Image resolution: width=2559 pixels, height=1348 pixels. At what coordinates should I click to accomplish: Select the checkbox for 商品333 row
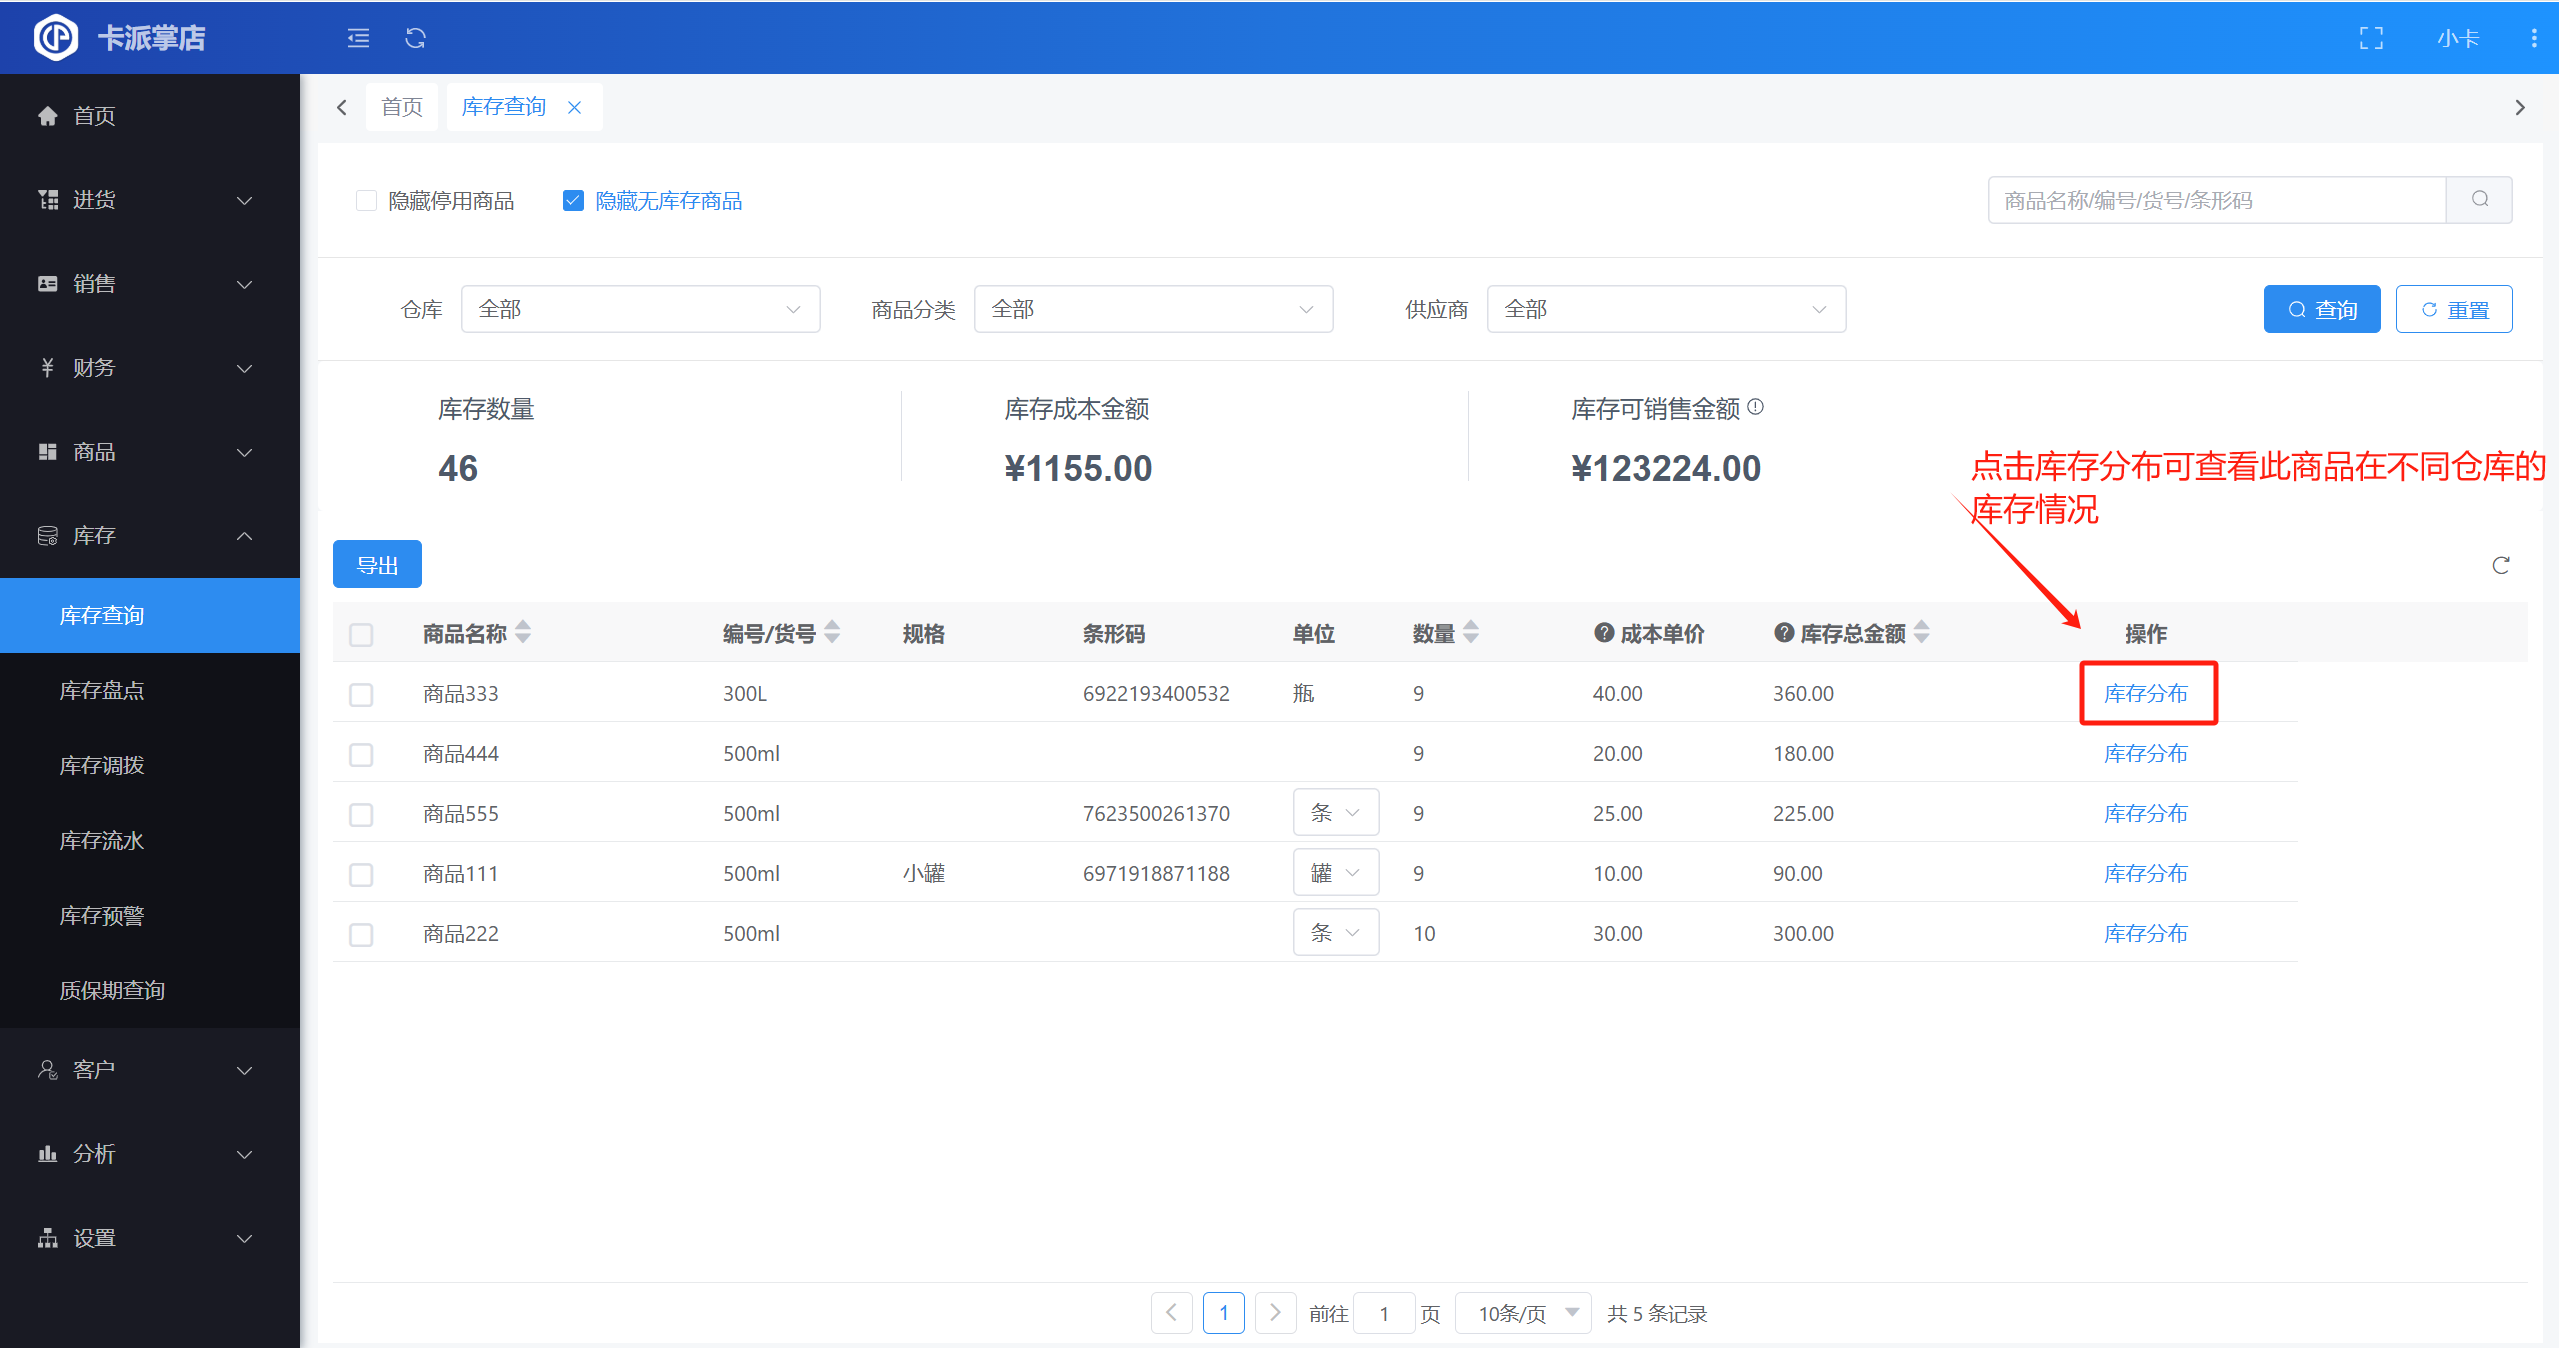tap(361, 694)
